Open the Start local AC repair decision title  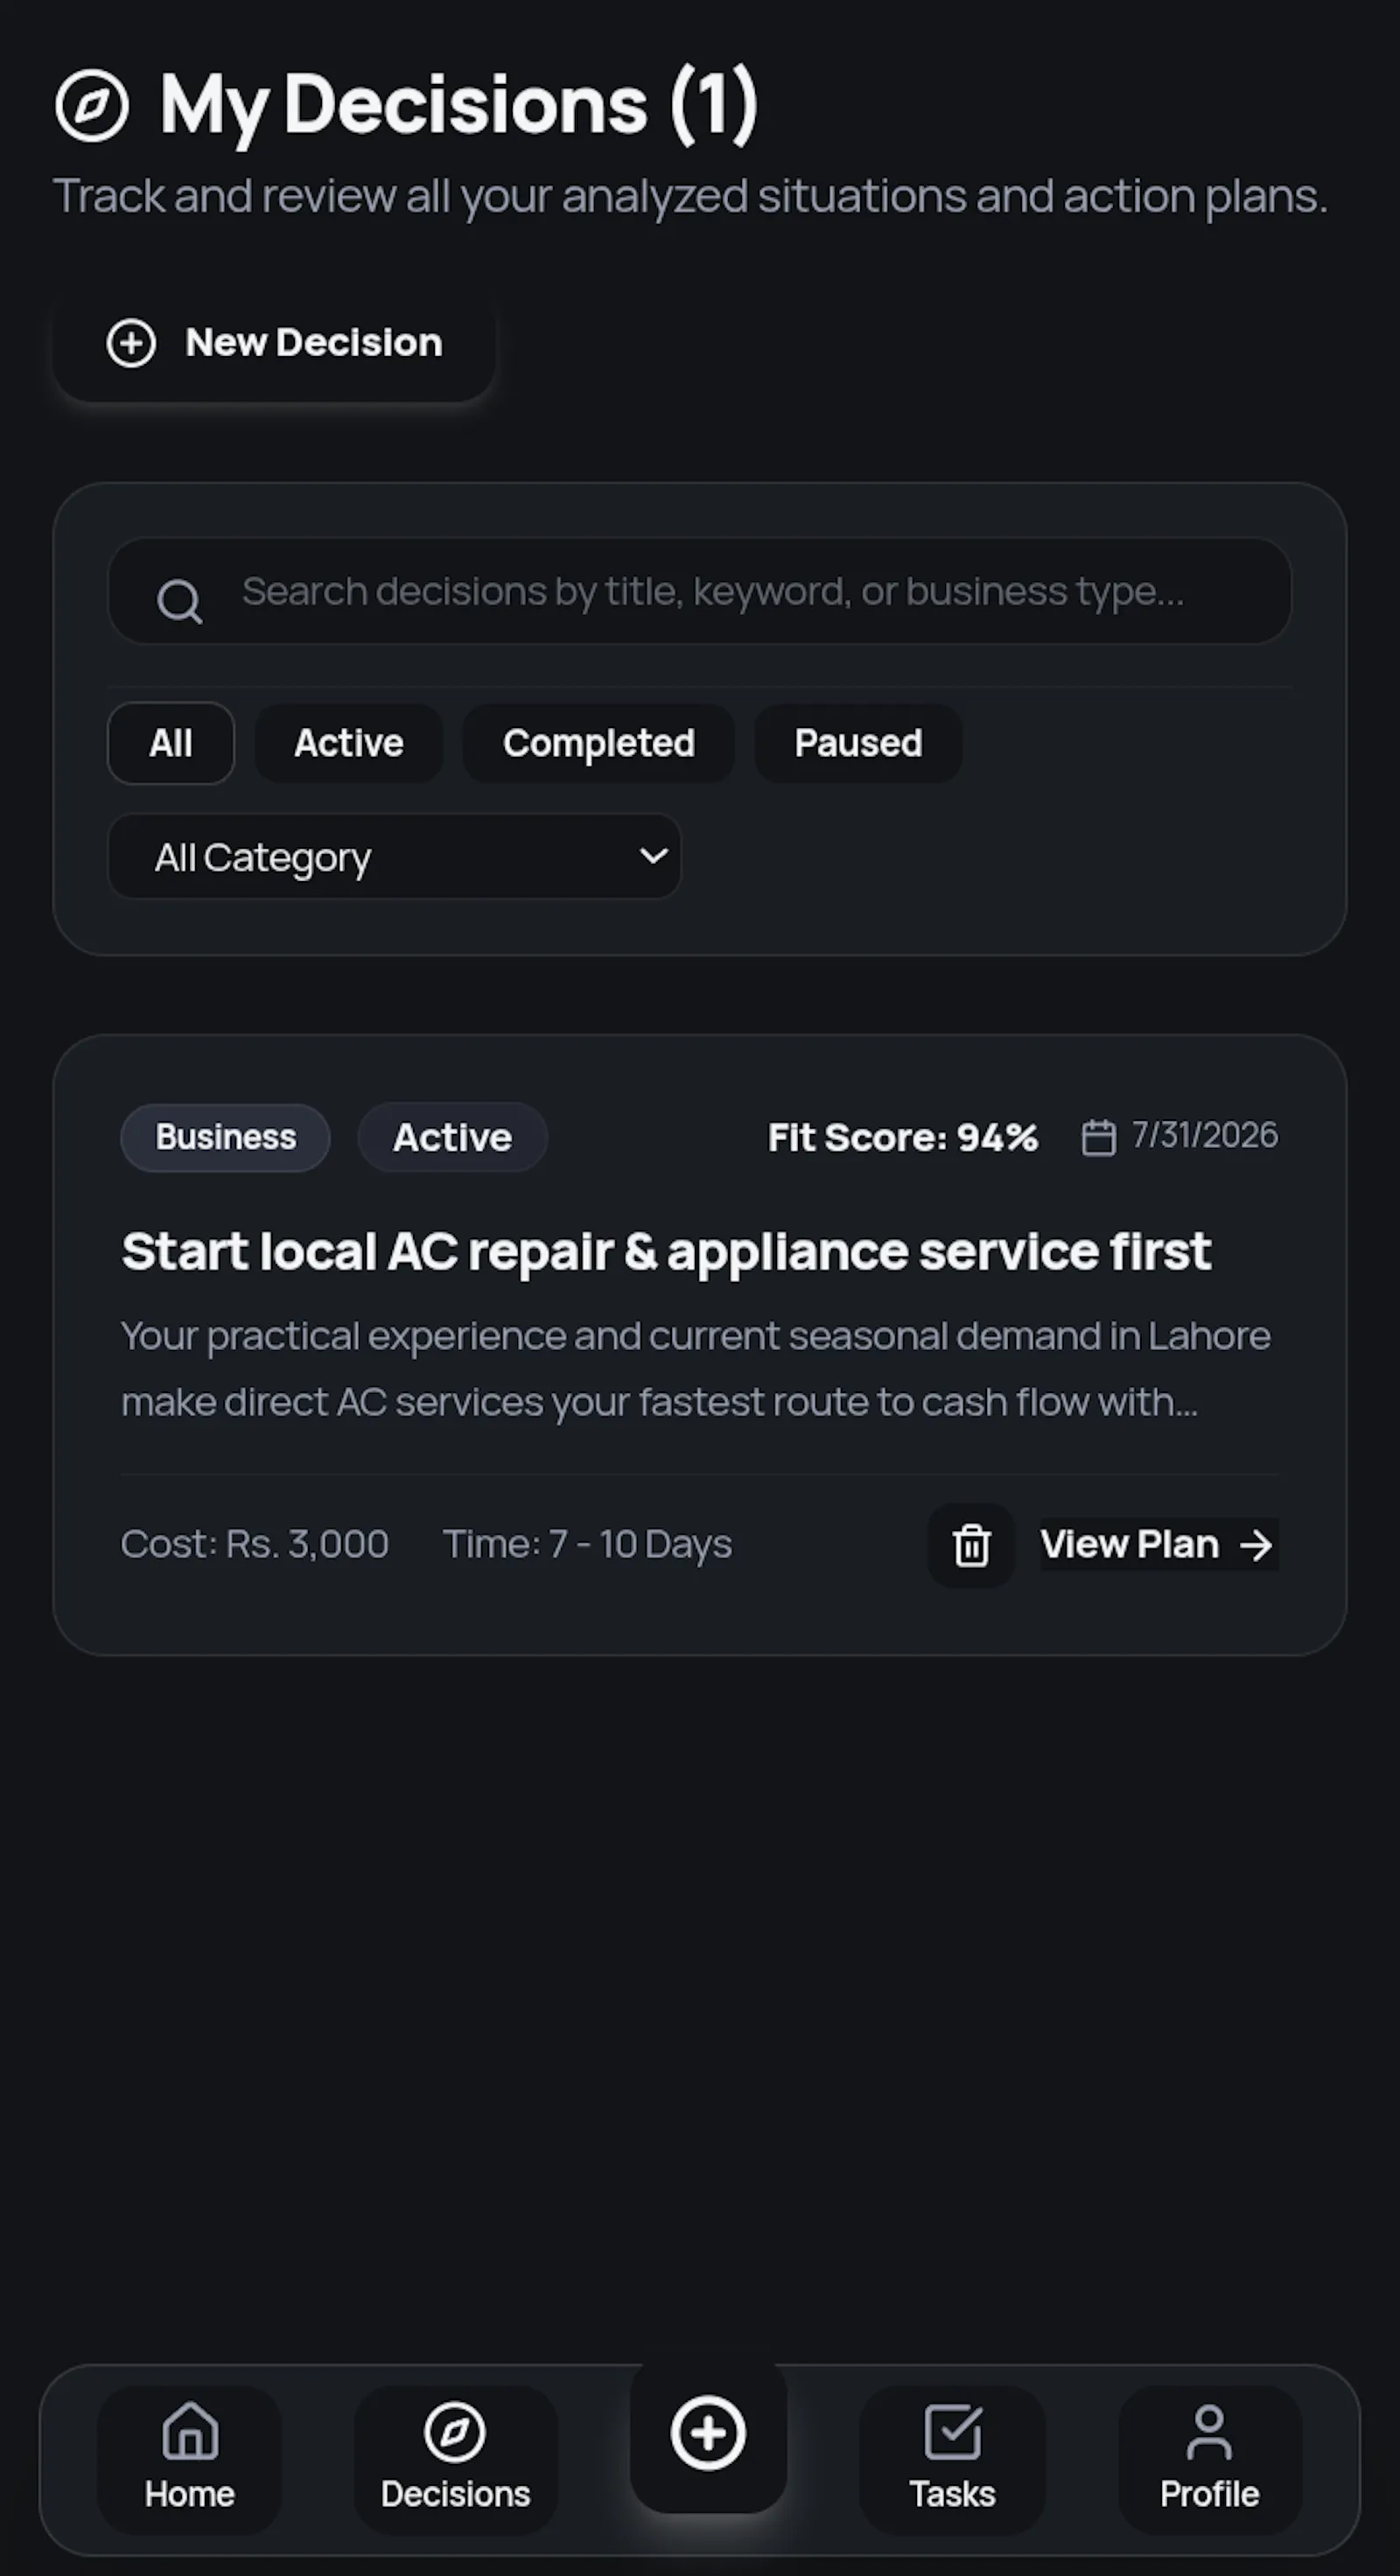pos(666,1252)
